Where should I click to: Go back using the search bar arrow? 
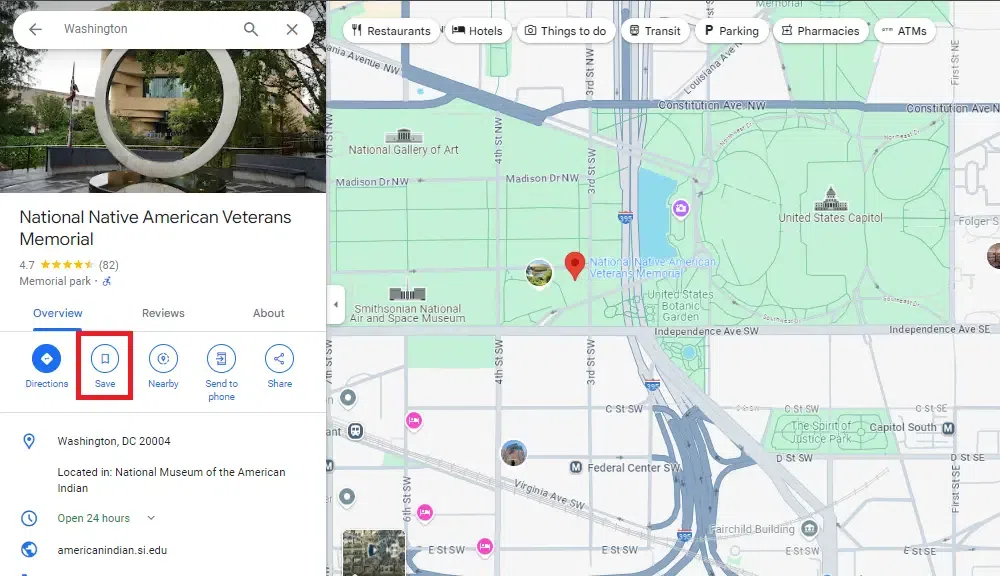pos(35,29)
